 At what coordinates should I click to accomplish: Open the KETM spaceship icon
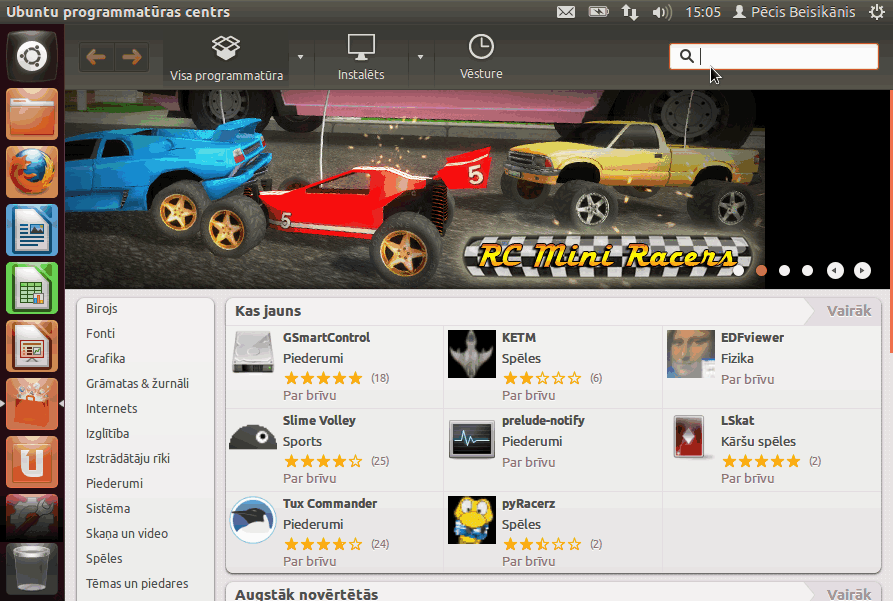click(x=472, y=354)
